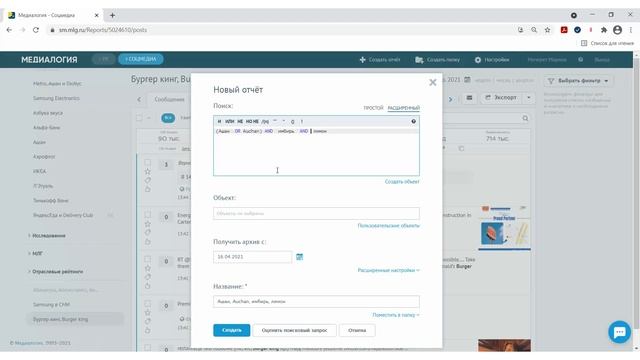Open Samsung Electronics report in sidebar
640x360 pixels.
(56, 98)
